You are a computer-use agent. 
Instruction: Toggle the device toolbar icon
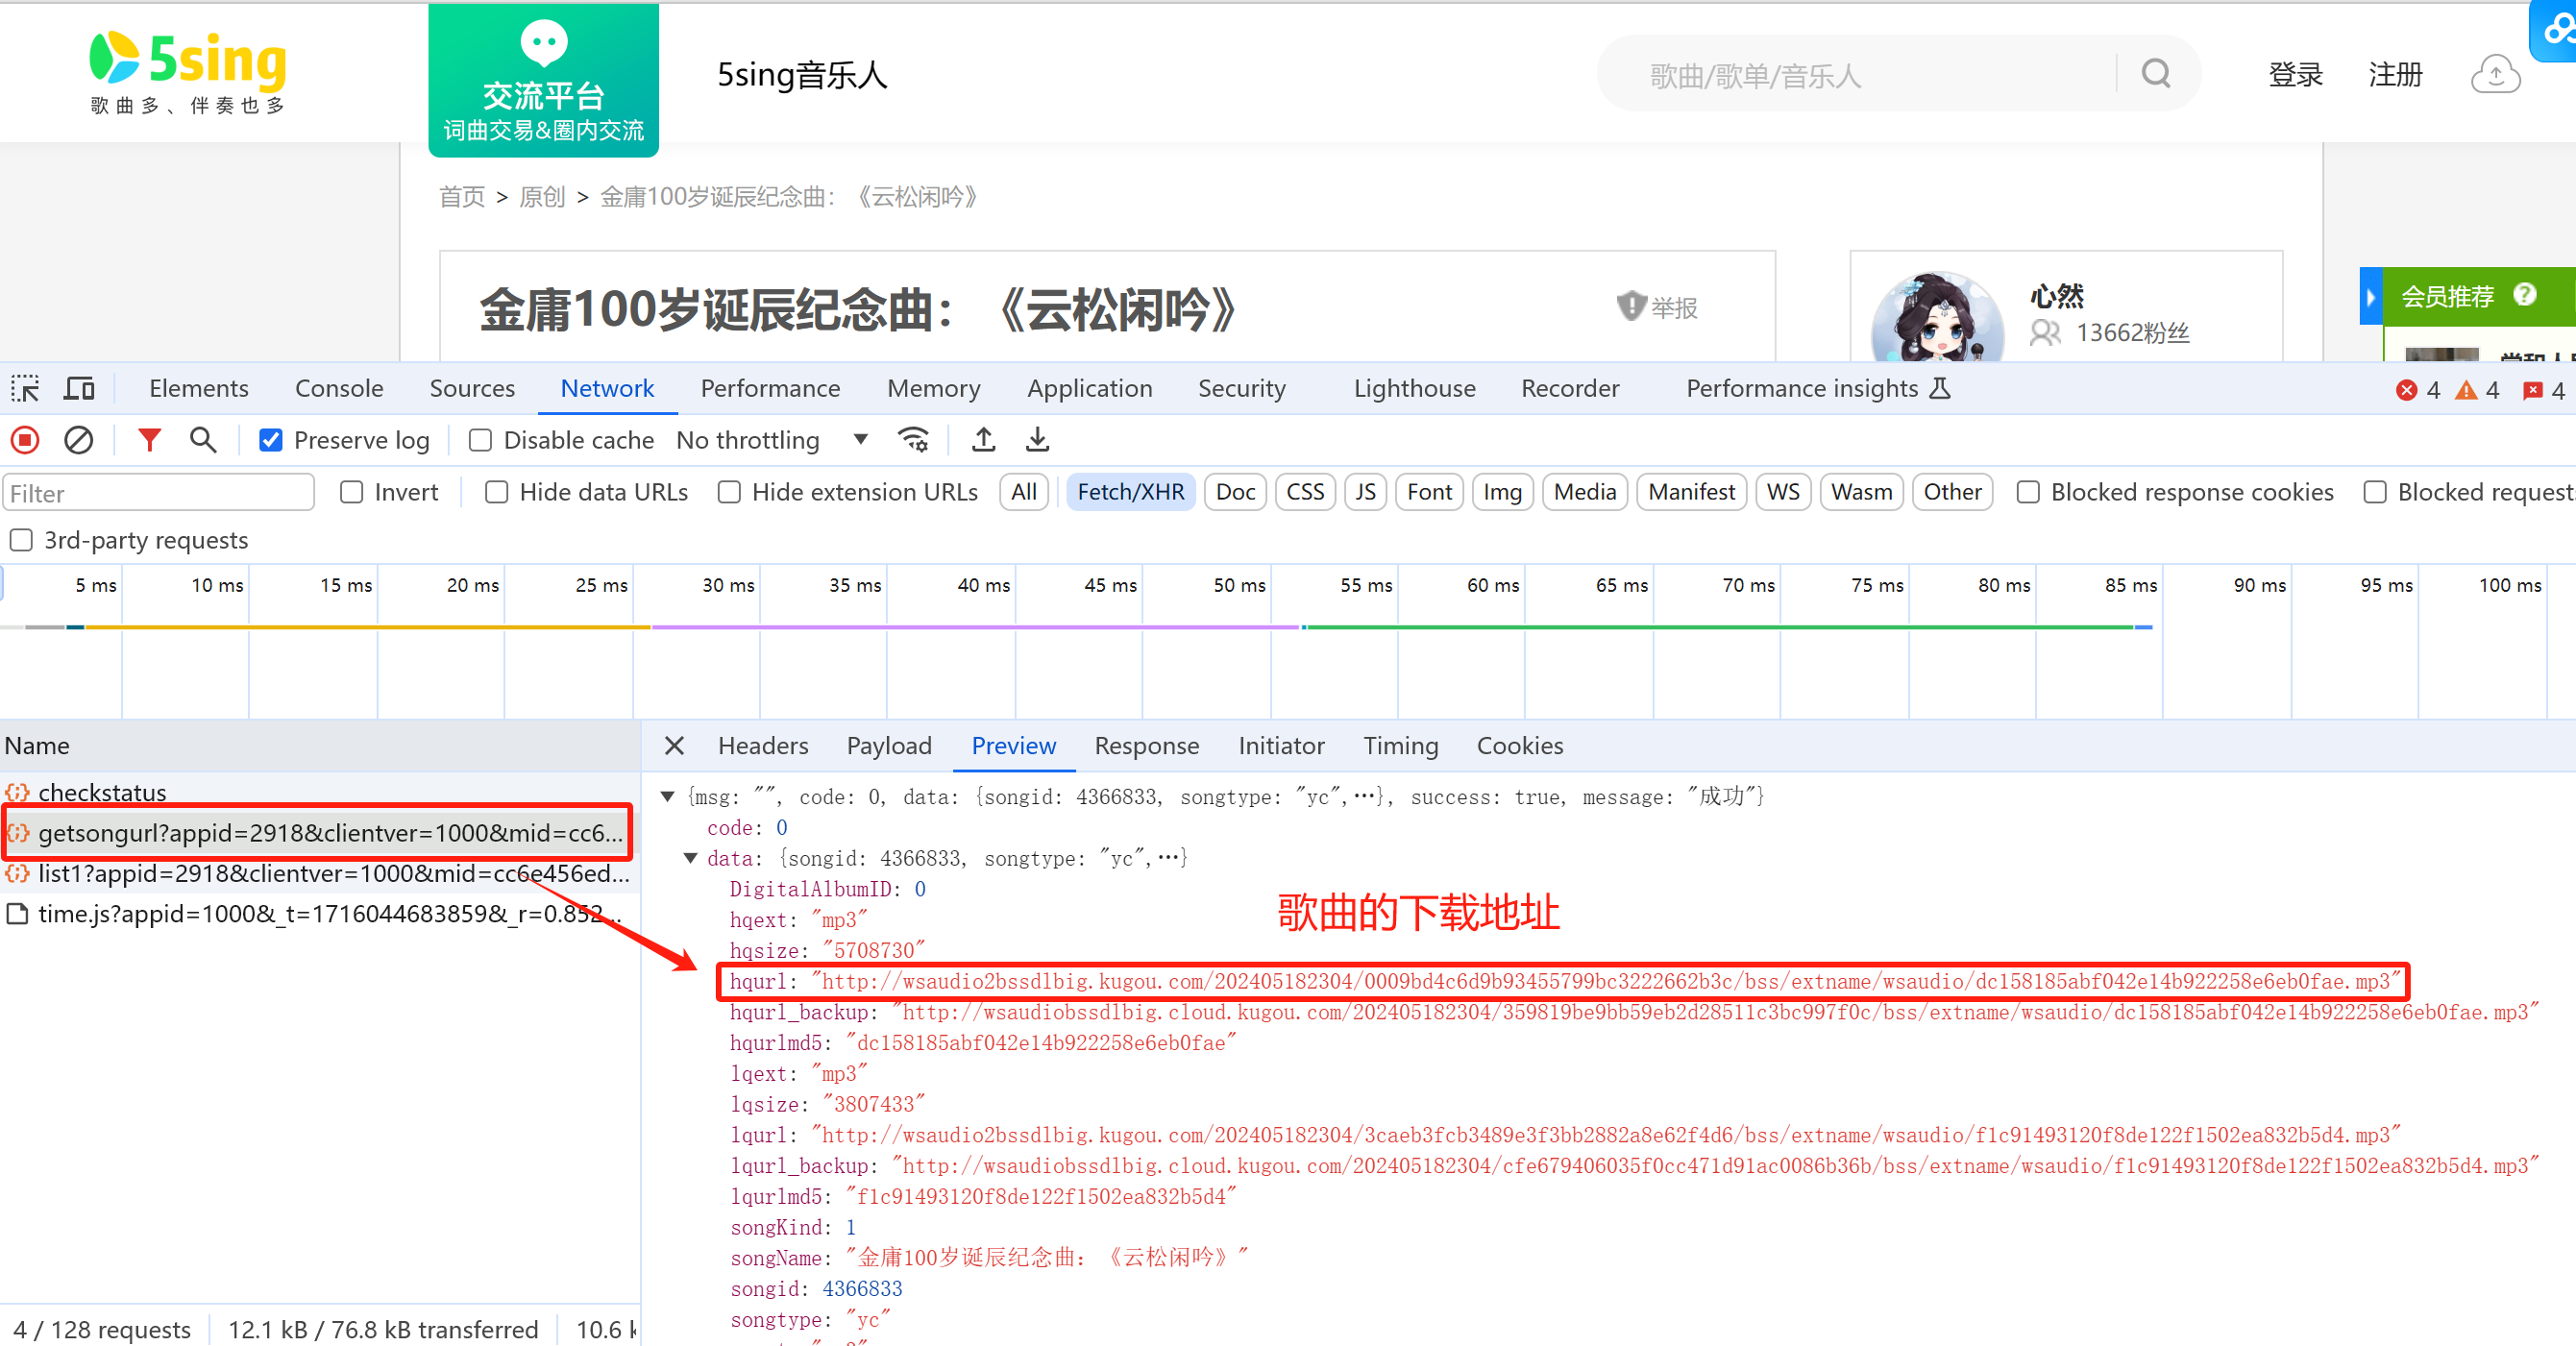click(x=79, y=388)
